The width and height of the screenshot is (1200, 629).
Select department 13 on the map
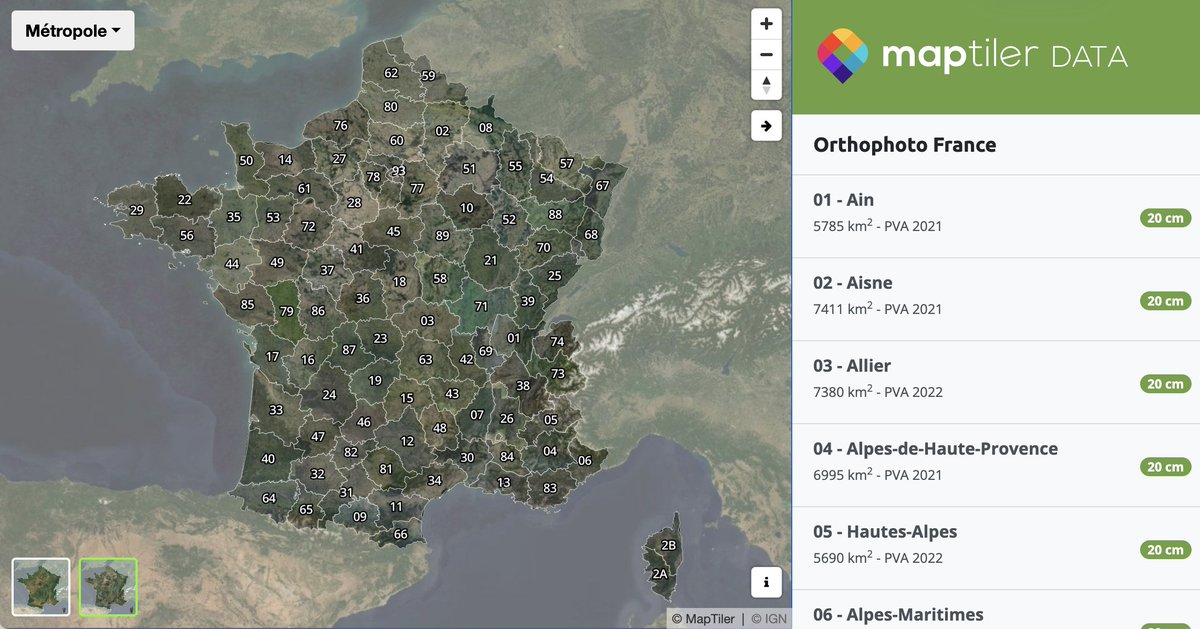[503, 482]
